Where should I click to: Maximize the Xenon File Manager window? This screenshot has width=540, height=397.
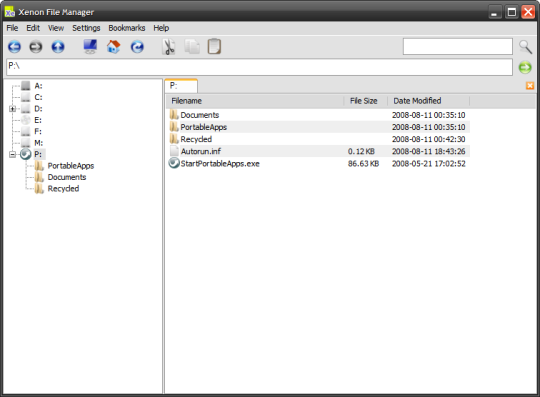(x=512, y=12)
